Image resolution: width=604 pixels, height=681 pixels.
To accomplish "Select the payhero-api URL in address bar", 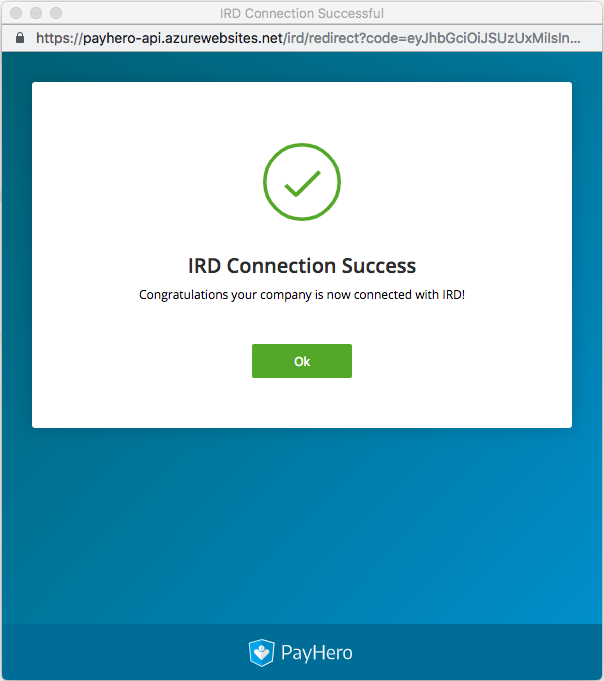I will click(308, 38).
